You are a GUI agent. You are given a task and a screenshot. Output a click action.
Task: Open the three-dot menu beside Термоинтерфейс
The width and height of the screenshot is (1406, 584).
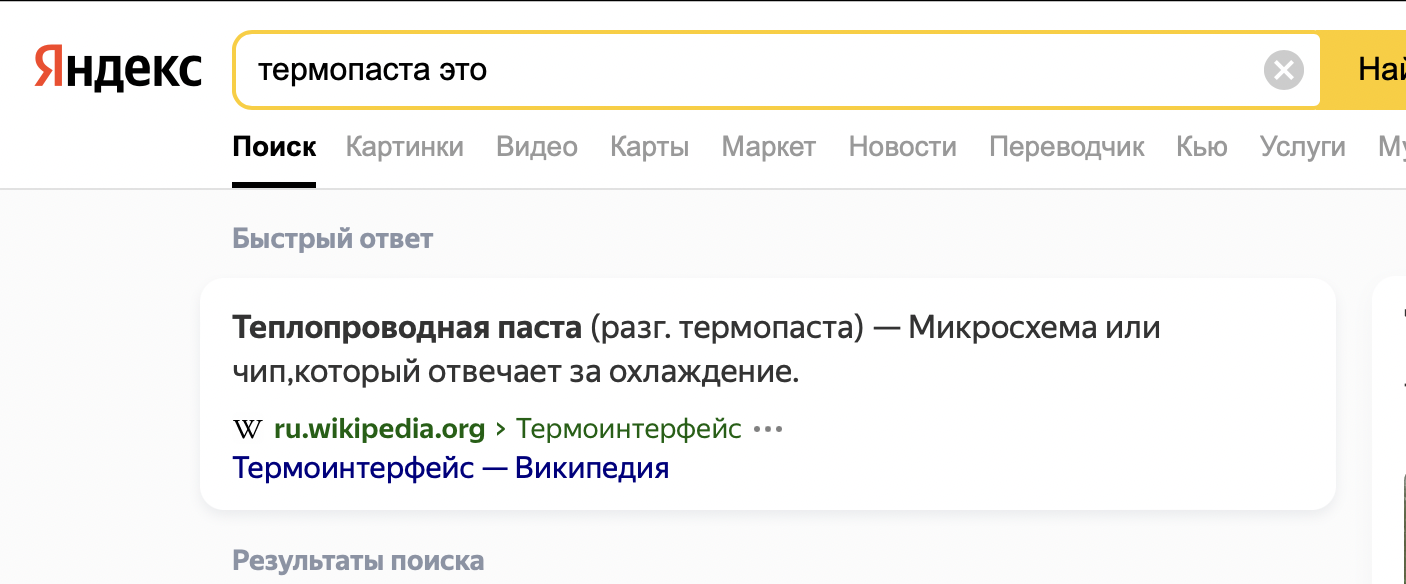(x=767, y=430)
